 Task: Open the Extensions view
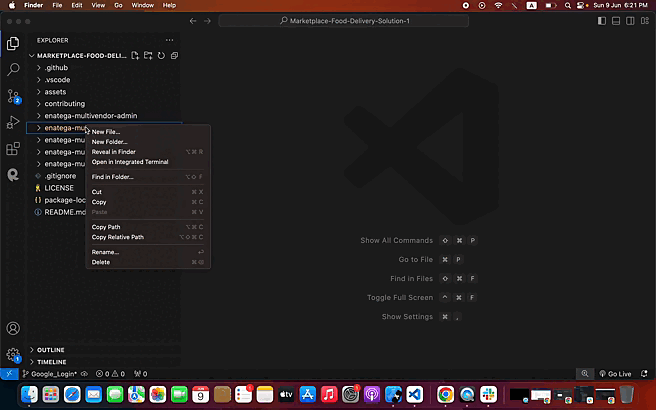[13, 148]
